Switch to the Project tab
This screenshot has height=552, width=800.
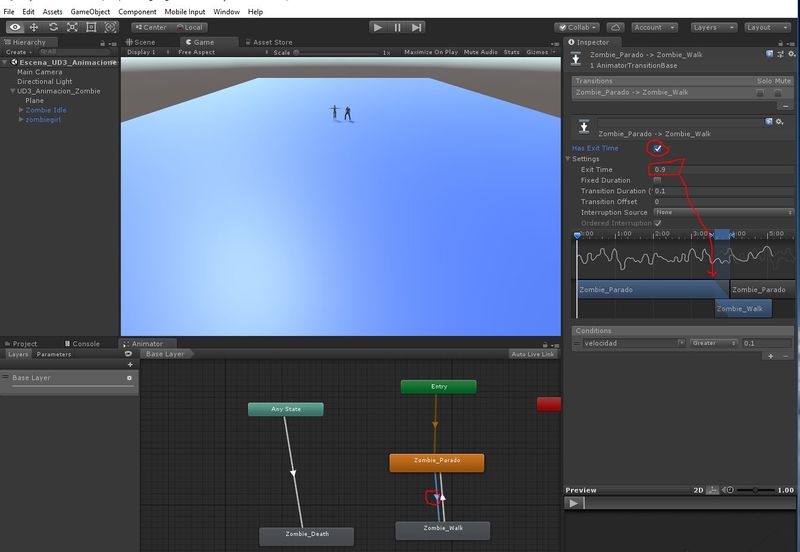(21, 344)
